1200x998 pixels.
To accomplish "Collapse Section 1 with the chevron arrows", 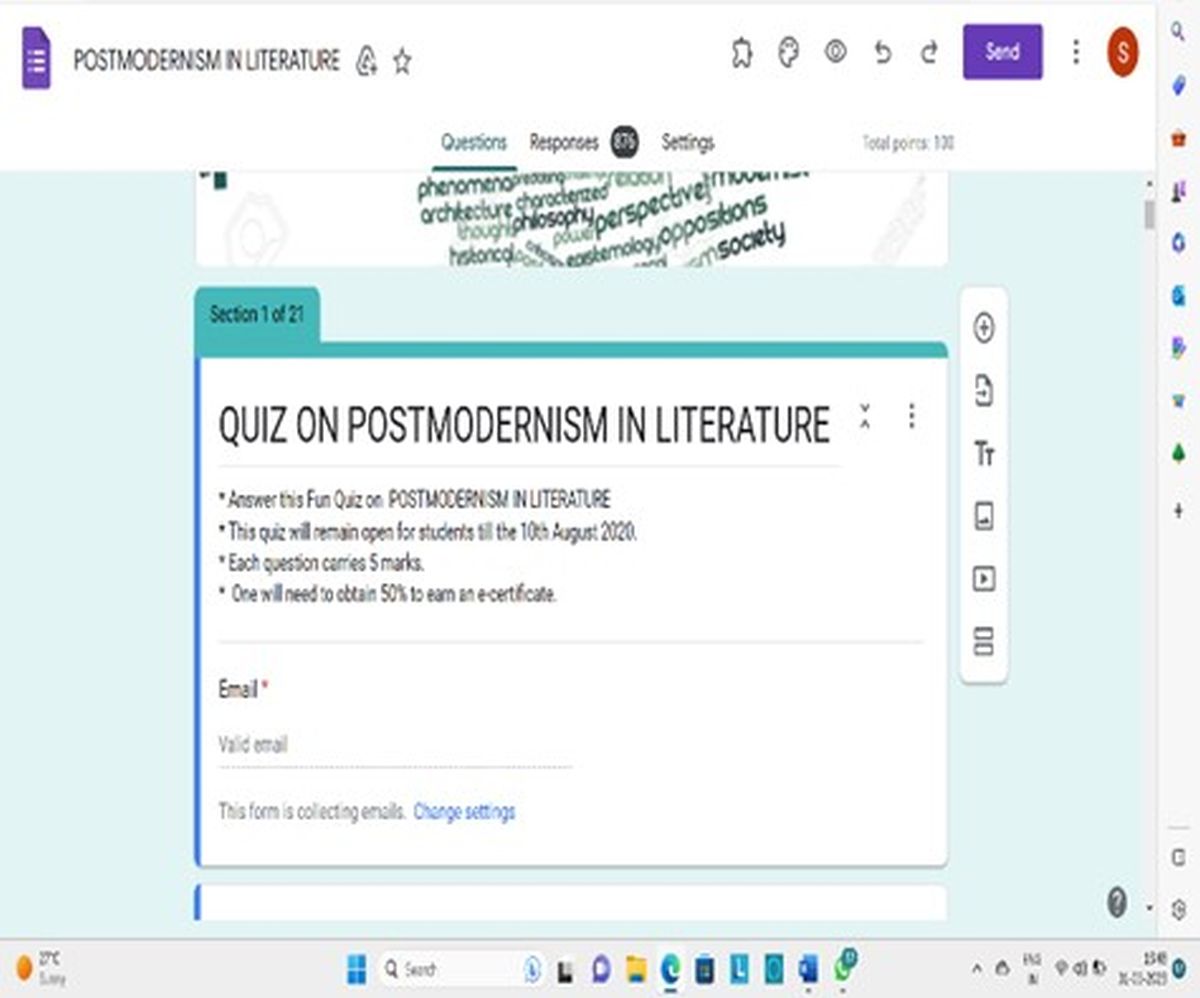I will [865, 416].
